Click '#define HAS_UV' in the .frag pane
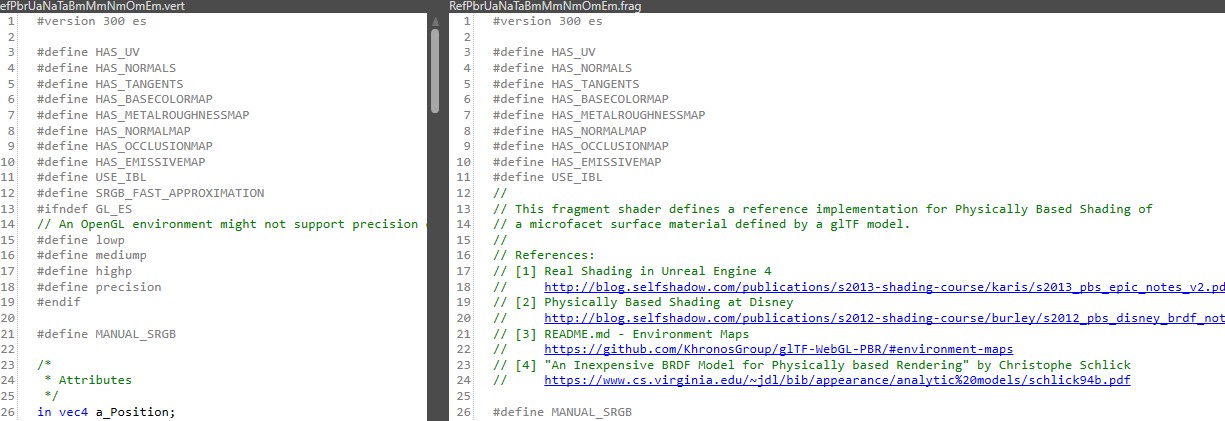This screenshot has height=421, width=1225. pos(545,53)
